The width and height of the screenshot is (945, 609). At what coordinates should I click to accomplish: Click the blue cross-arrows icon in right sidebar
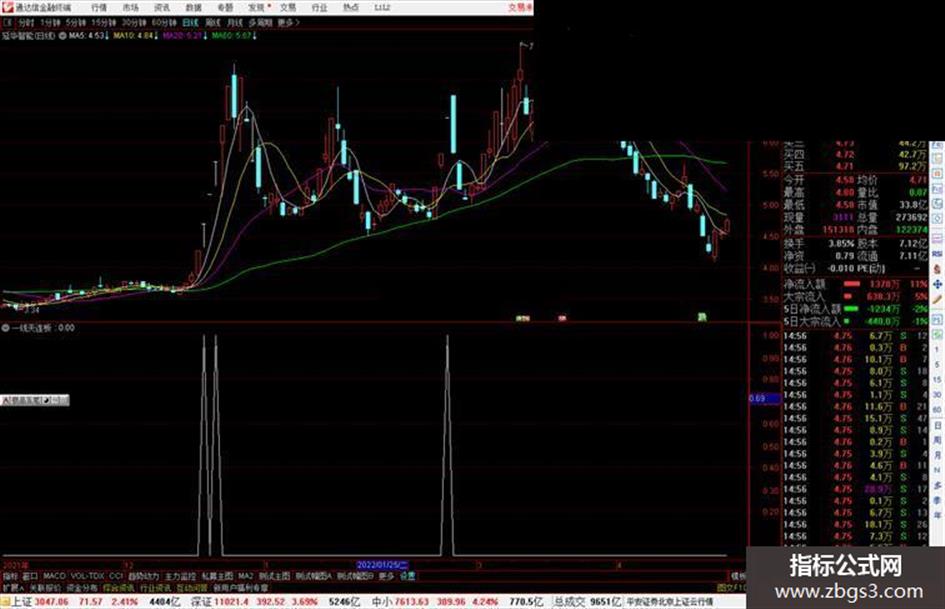[937, 284]
